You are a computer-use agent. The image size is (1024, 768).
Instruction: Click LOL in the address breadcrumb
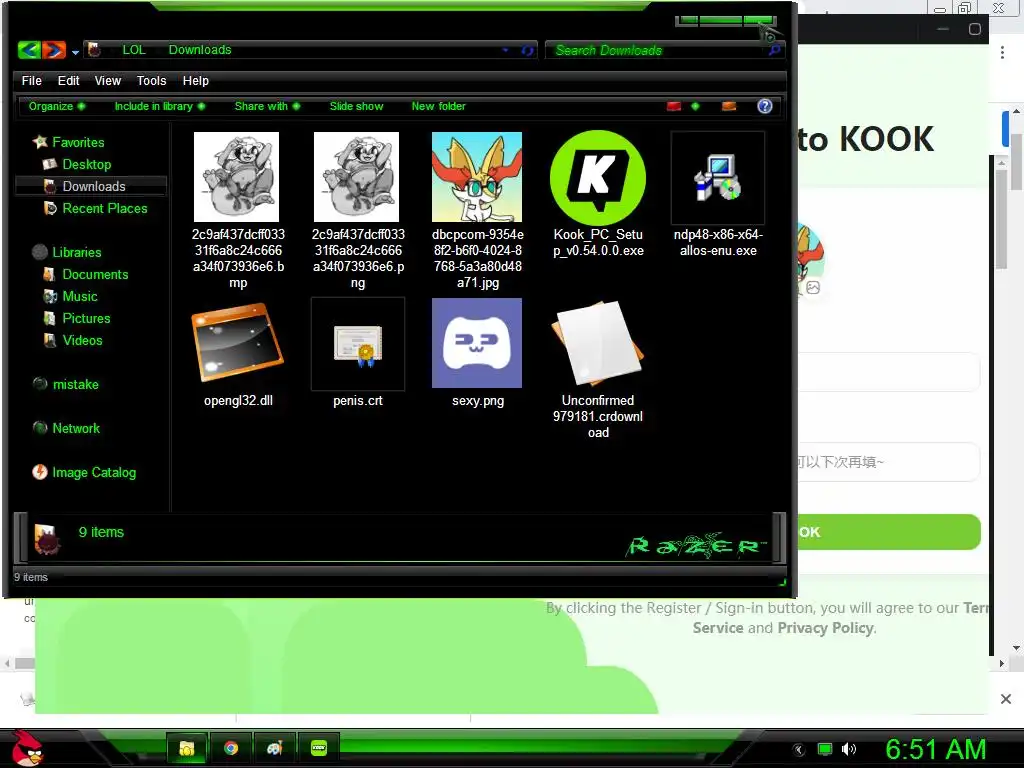pos(134,50)
